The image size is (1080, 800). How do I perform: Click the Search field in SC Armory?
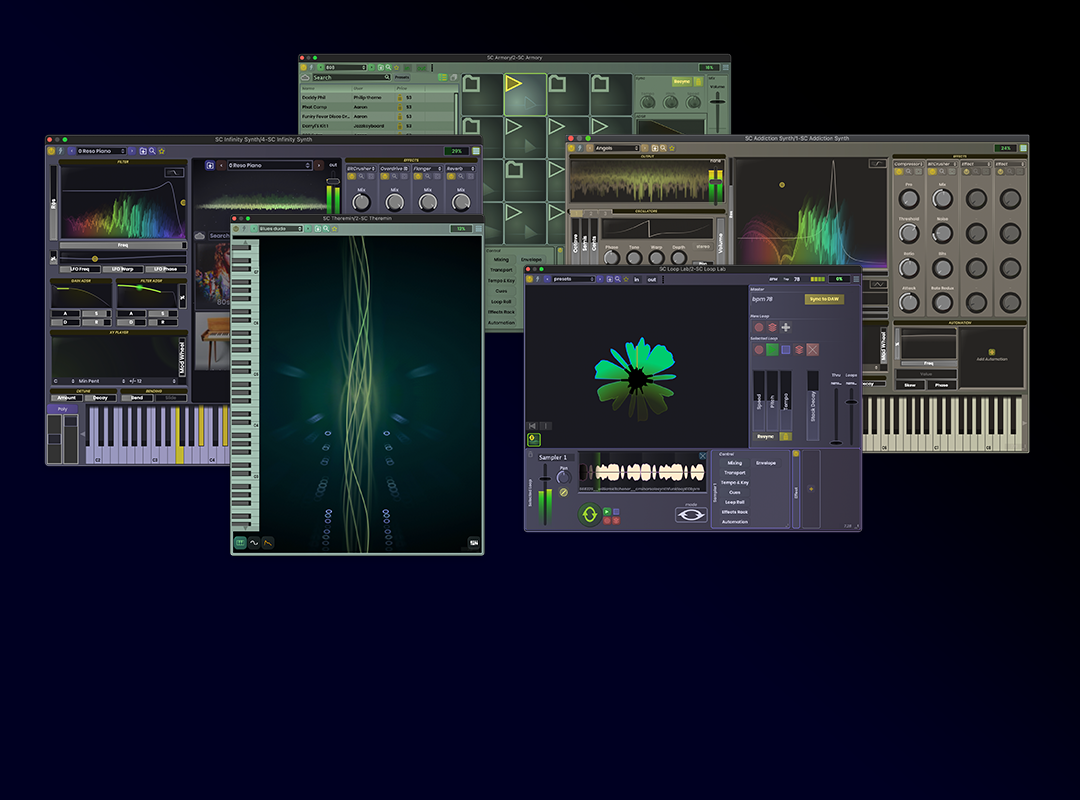[x=350, y=76]
